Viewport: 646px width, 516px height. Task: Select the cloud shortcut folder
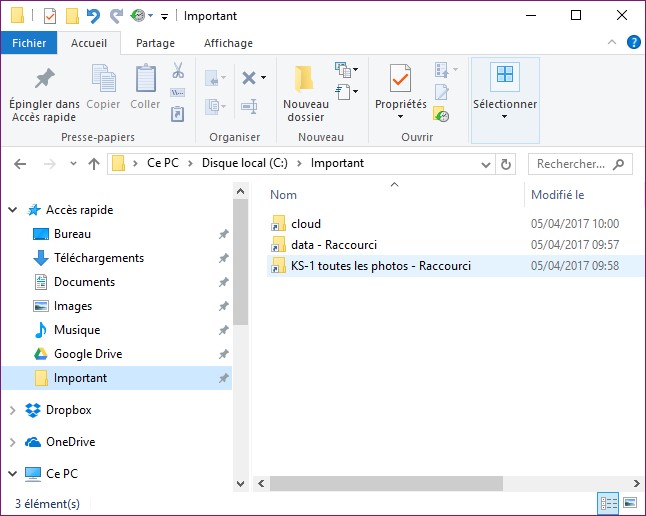click(x=306, y=224)
